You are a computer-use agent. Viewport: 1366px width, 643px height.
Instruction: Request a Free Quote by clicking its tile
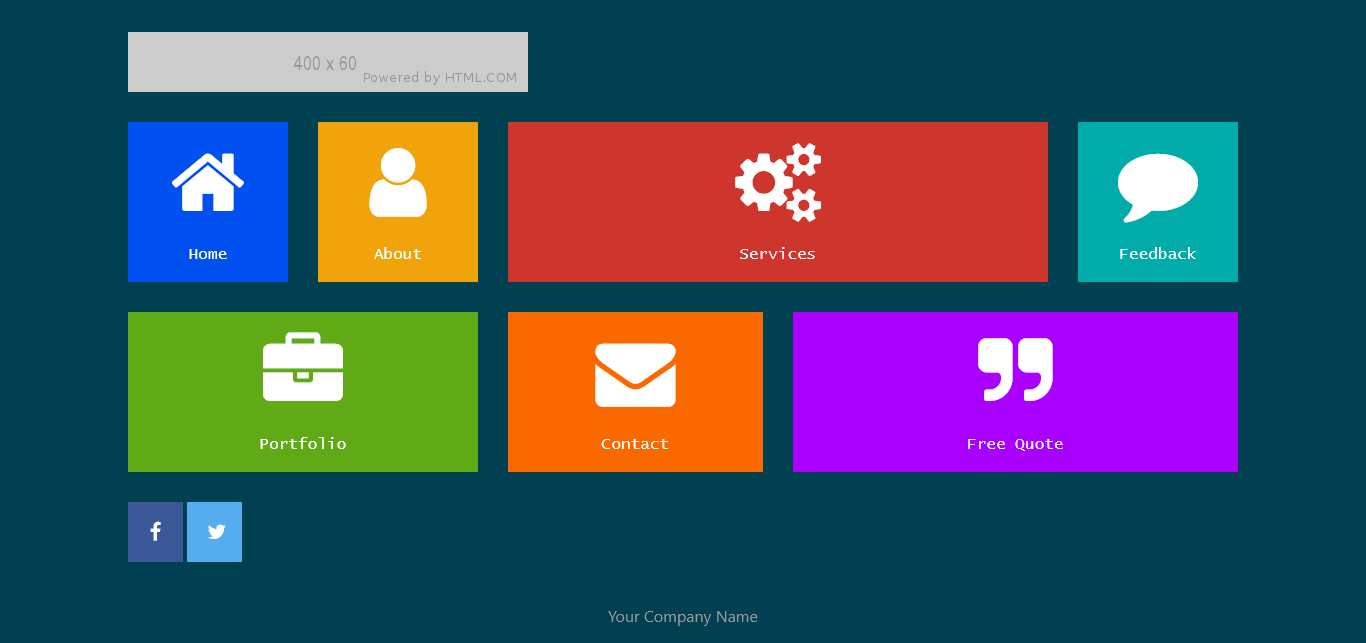pos(1015,391)
